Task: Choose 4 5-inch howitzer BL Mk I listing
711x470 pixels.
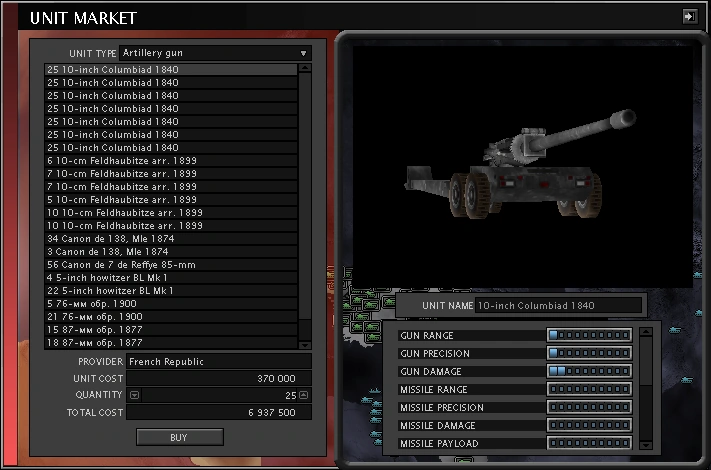Action: 170,277
